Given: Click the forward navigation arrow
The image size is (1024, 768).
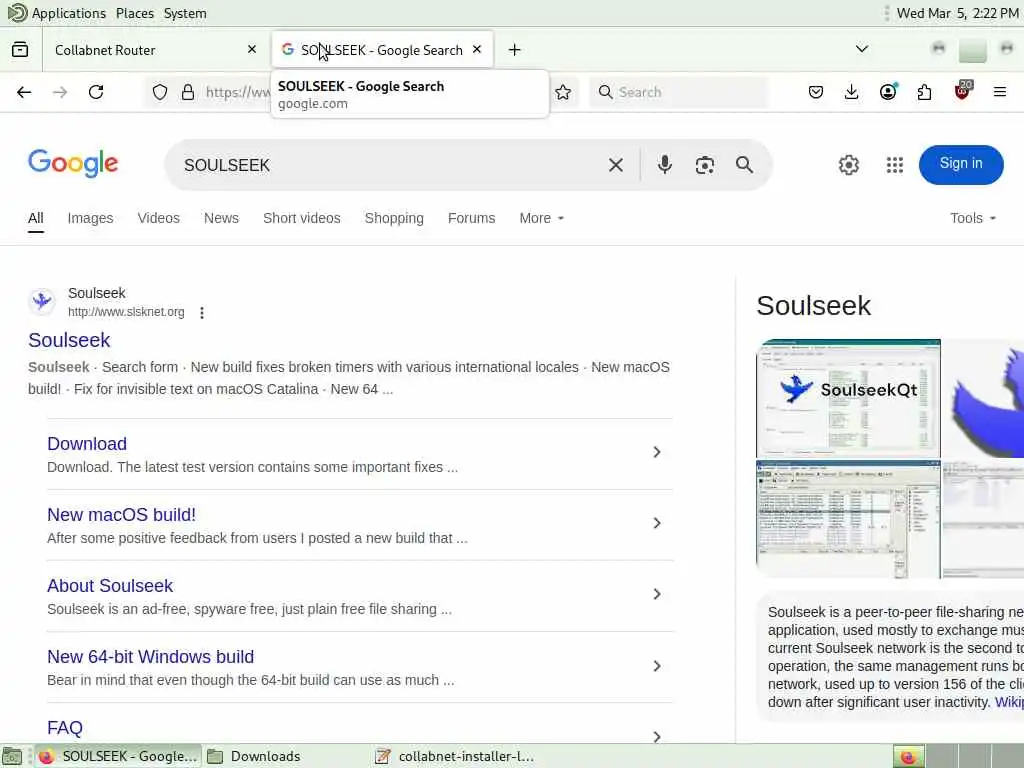Looking at the screenshot, I should pos(60,92).
